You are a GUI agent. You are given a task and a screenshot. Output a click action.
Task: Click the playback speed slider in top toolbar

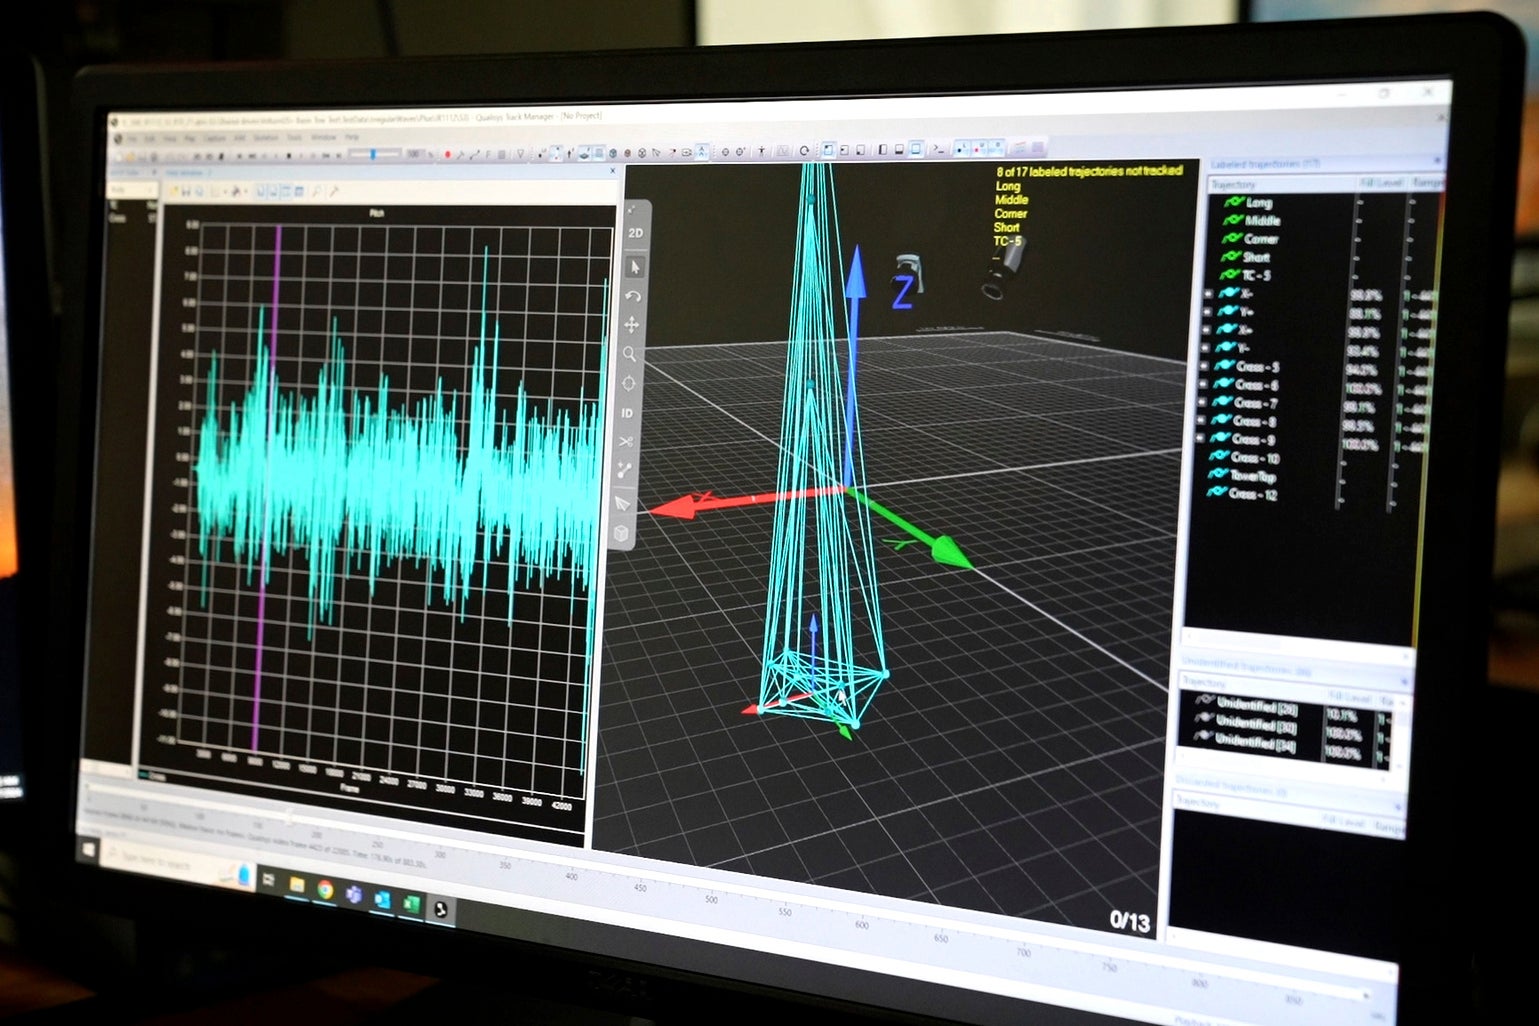click(373, 154)
